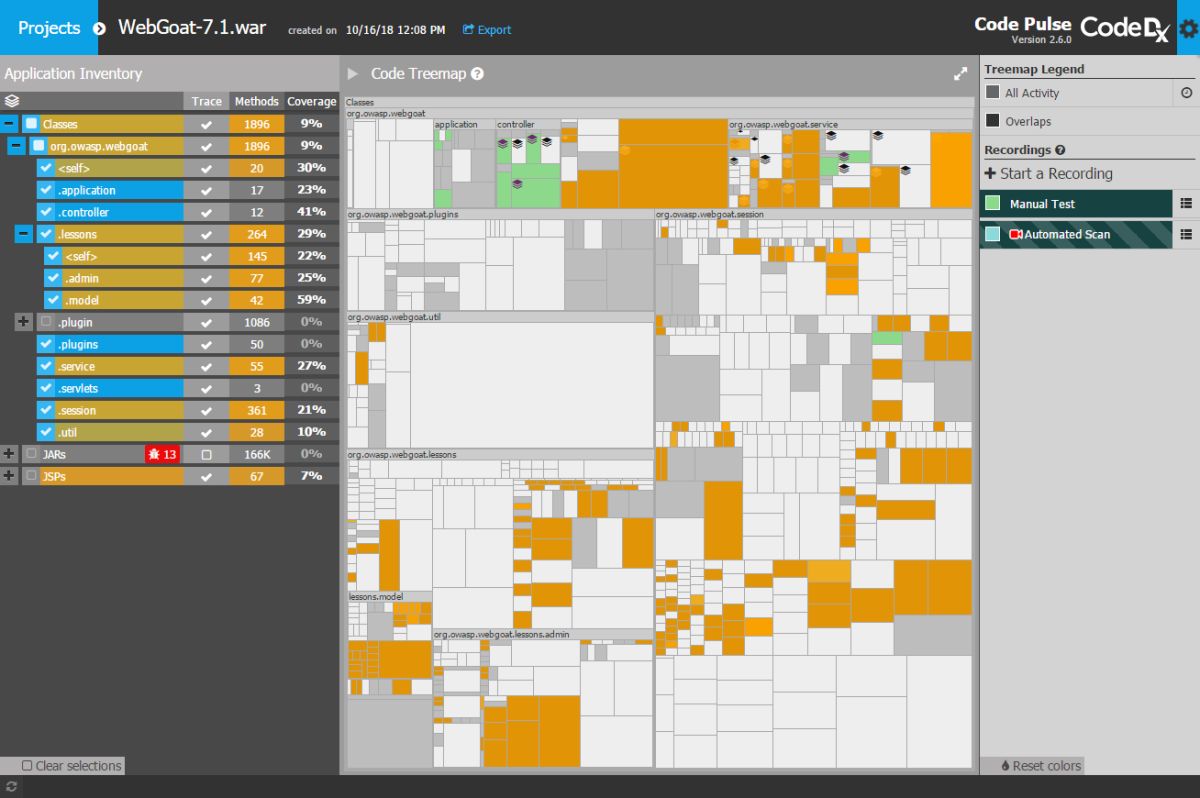
Task: Change the Manual Test green swatch
Action: (x=992, y=204)
